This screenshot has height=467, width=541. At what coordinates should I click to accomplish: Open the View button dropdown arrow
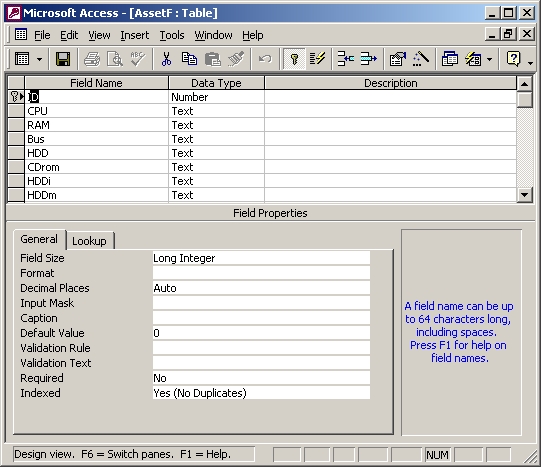(x=39, y=59)
